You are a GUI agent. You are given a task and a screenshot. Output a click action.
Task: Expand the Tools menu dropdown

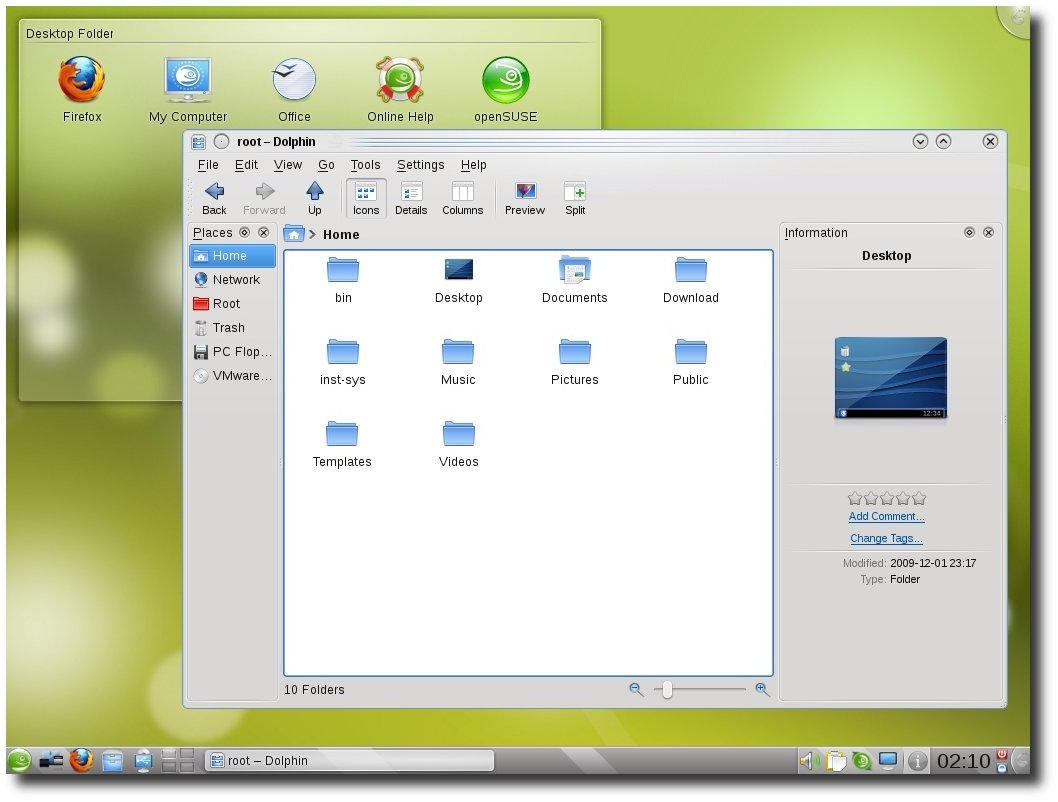pos(365,165)
